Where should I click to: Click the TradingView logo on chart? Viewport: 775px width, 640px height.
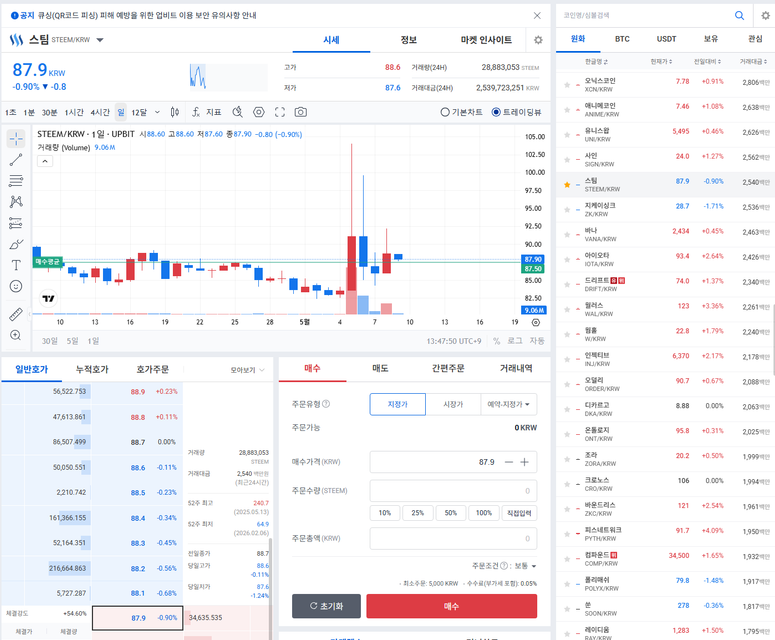48,299
